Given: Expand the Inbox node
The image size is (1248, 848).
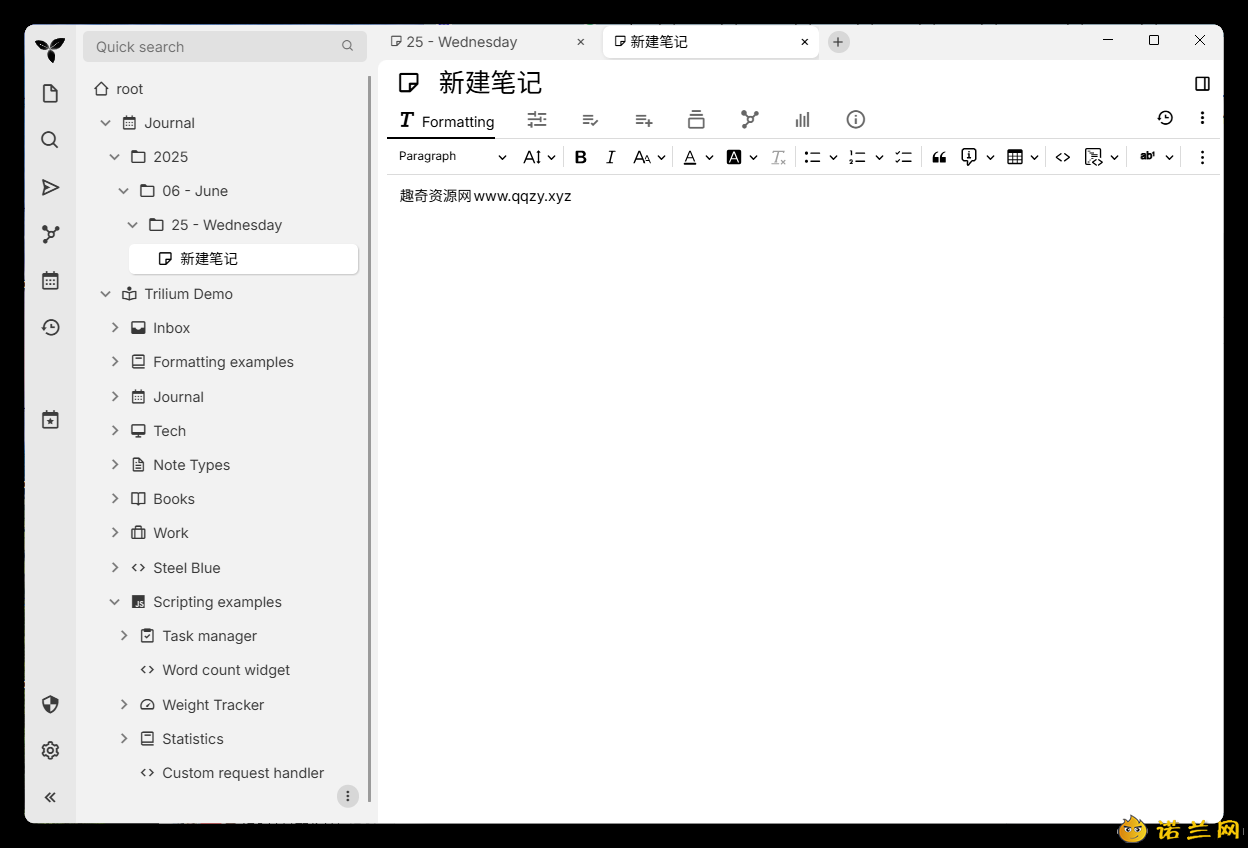Looking at the screenshot, I should 115,328.
